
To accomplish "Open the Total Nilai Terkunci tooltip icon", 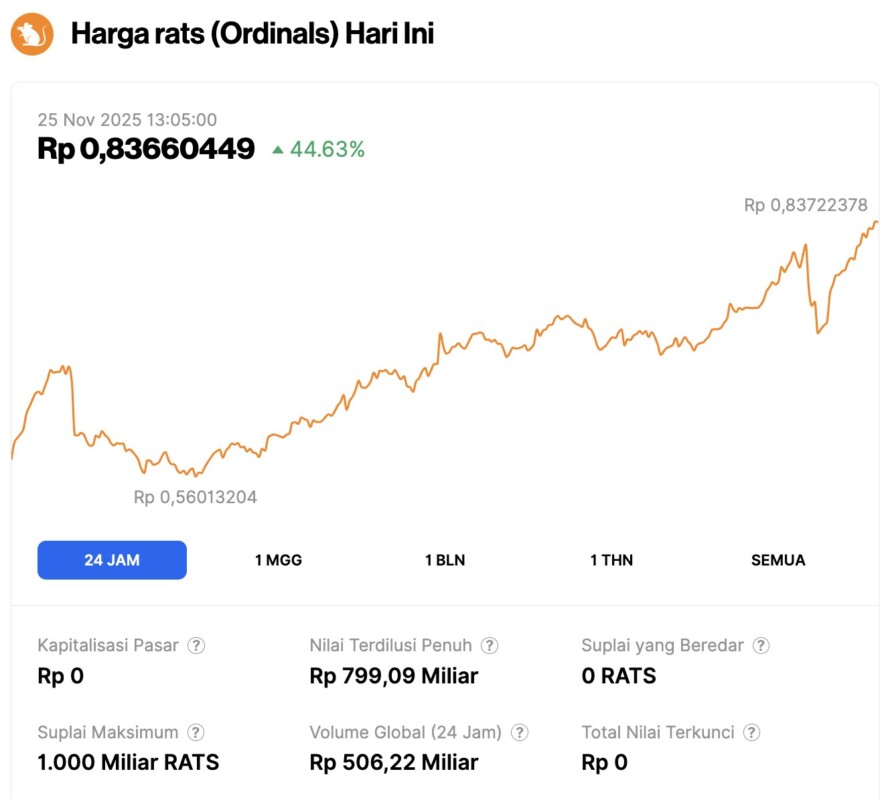I will tap(752, 731).
